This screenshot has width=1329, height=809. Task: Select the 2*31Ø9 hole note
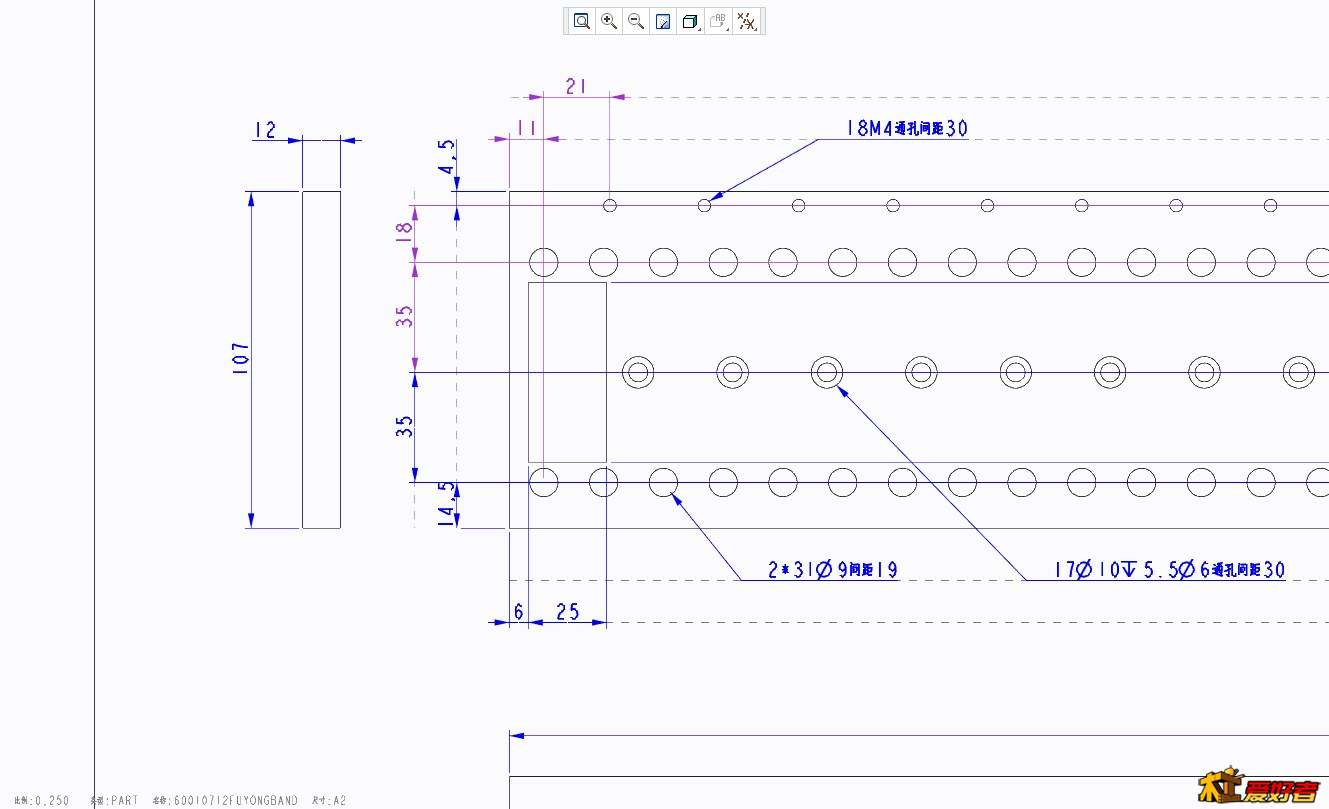click(x=833, y=570)
